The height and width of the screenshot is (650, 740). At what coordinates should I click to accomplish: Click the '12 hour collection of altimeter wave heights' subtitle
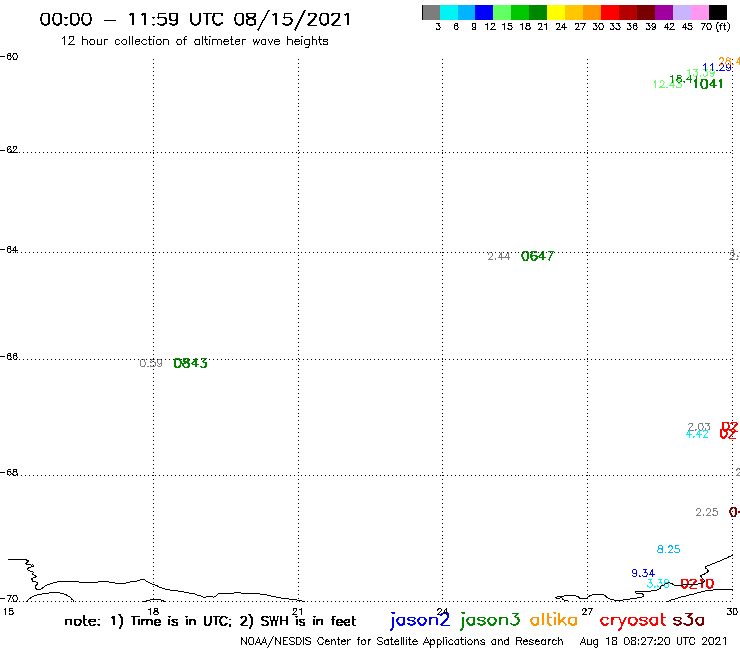pos(194,41)
